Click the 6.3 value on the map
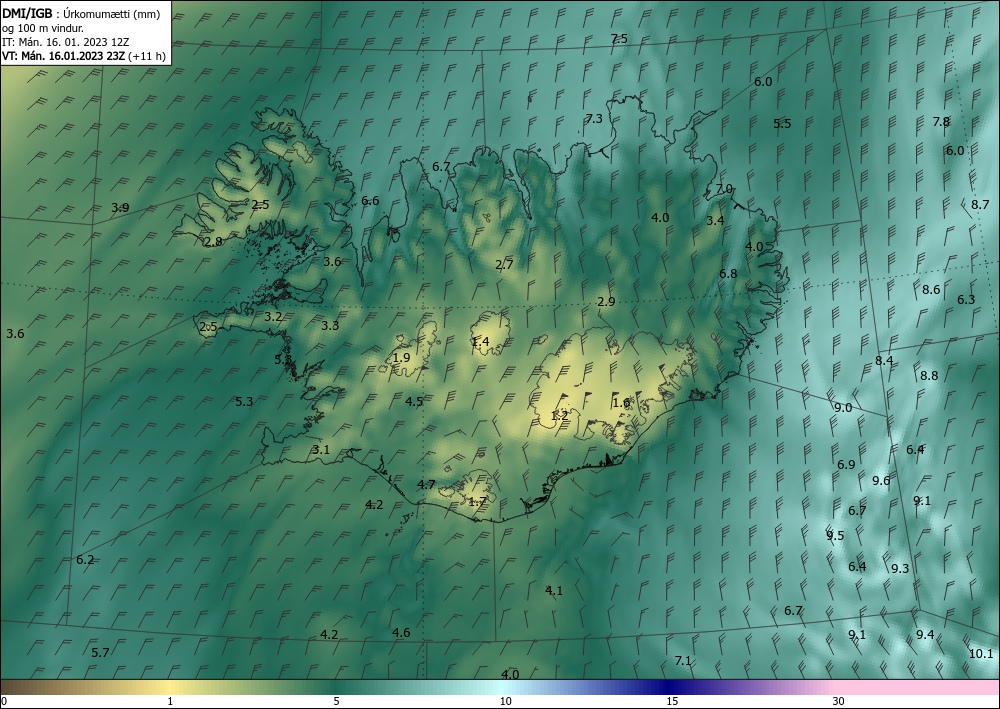 (966, 300)
